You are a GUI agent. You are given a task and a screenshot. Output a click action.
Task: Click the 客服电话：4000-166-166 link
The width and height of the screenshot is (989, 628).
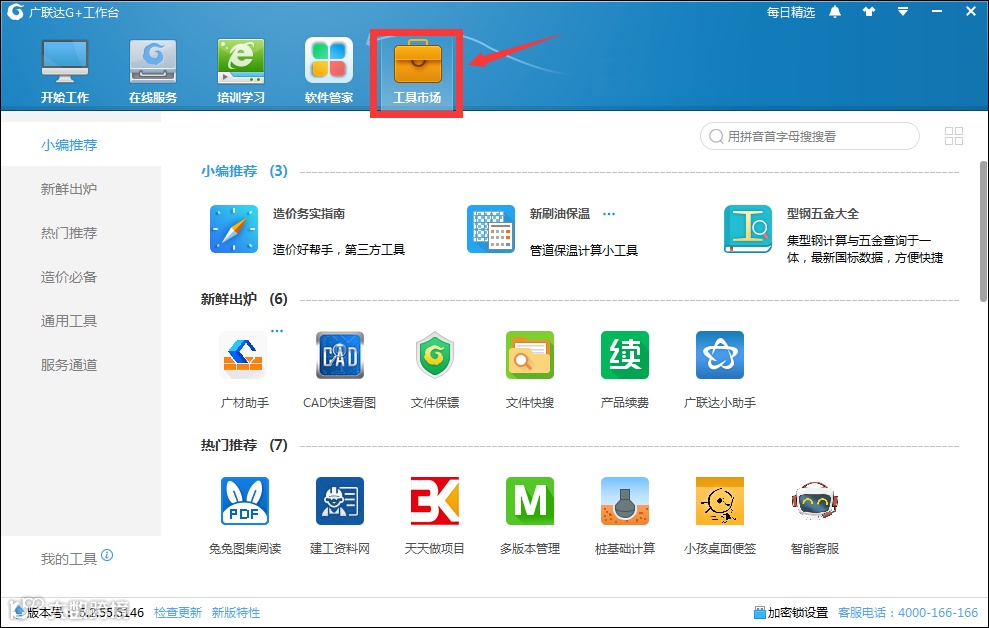click(x=908, y=613)
